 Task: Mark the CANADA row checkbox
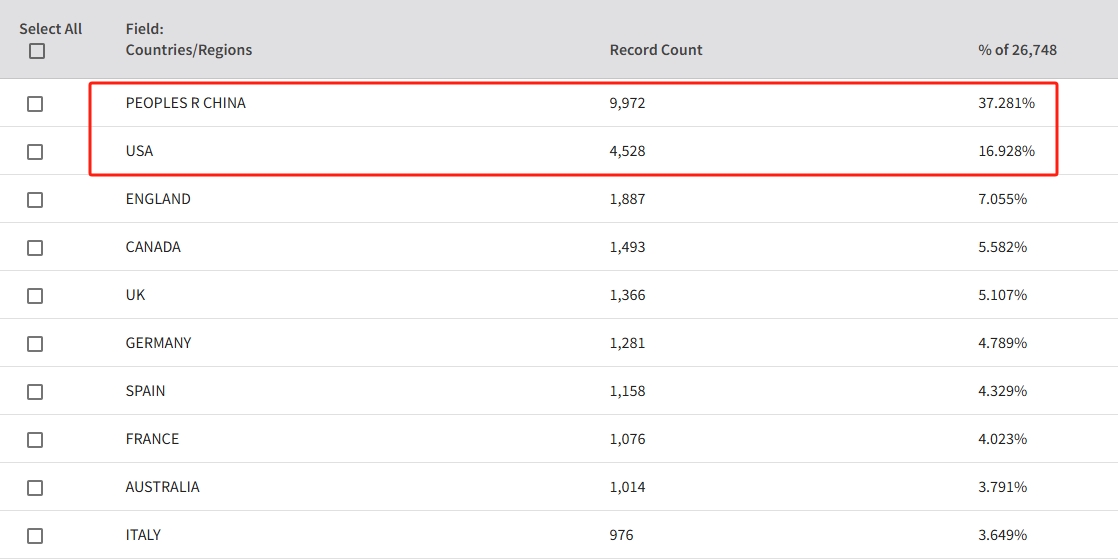click(x=35, y=248)
